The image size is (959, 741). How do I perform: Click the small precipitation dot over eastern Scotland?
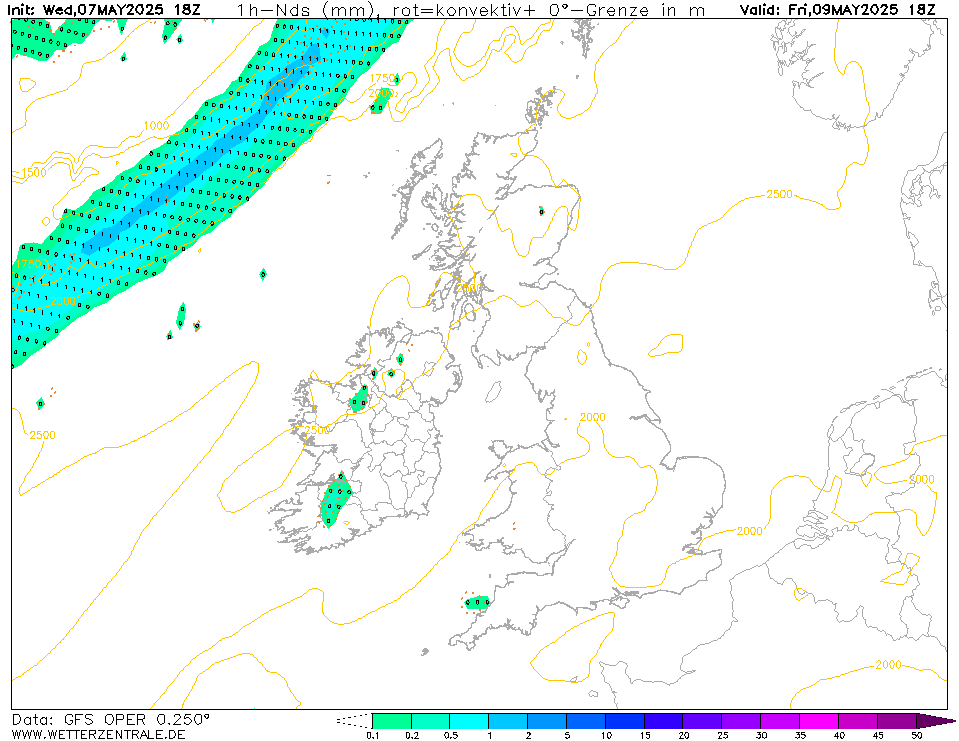[541, 211]
